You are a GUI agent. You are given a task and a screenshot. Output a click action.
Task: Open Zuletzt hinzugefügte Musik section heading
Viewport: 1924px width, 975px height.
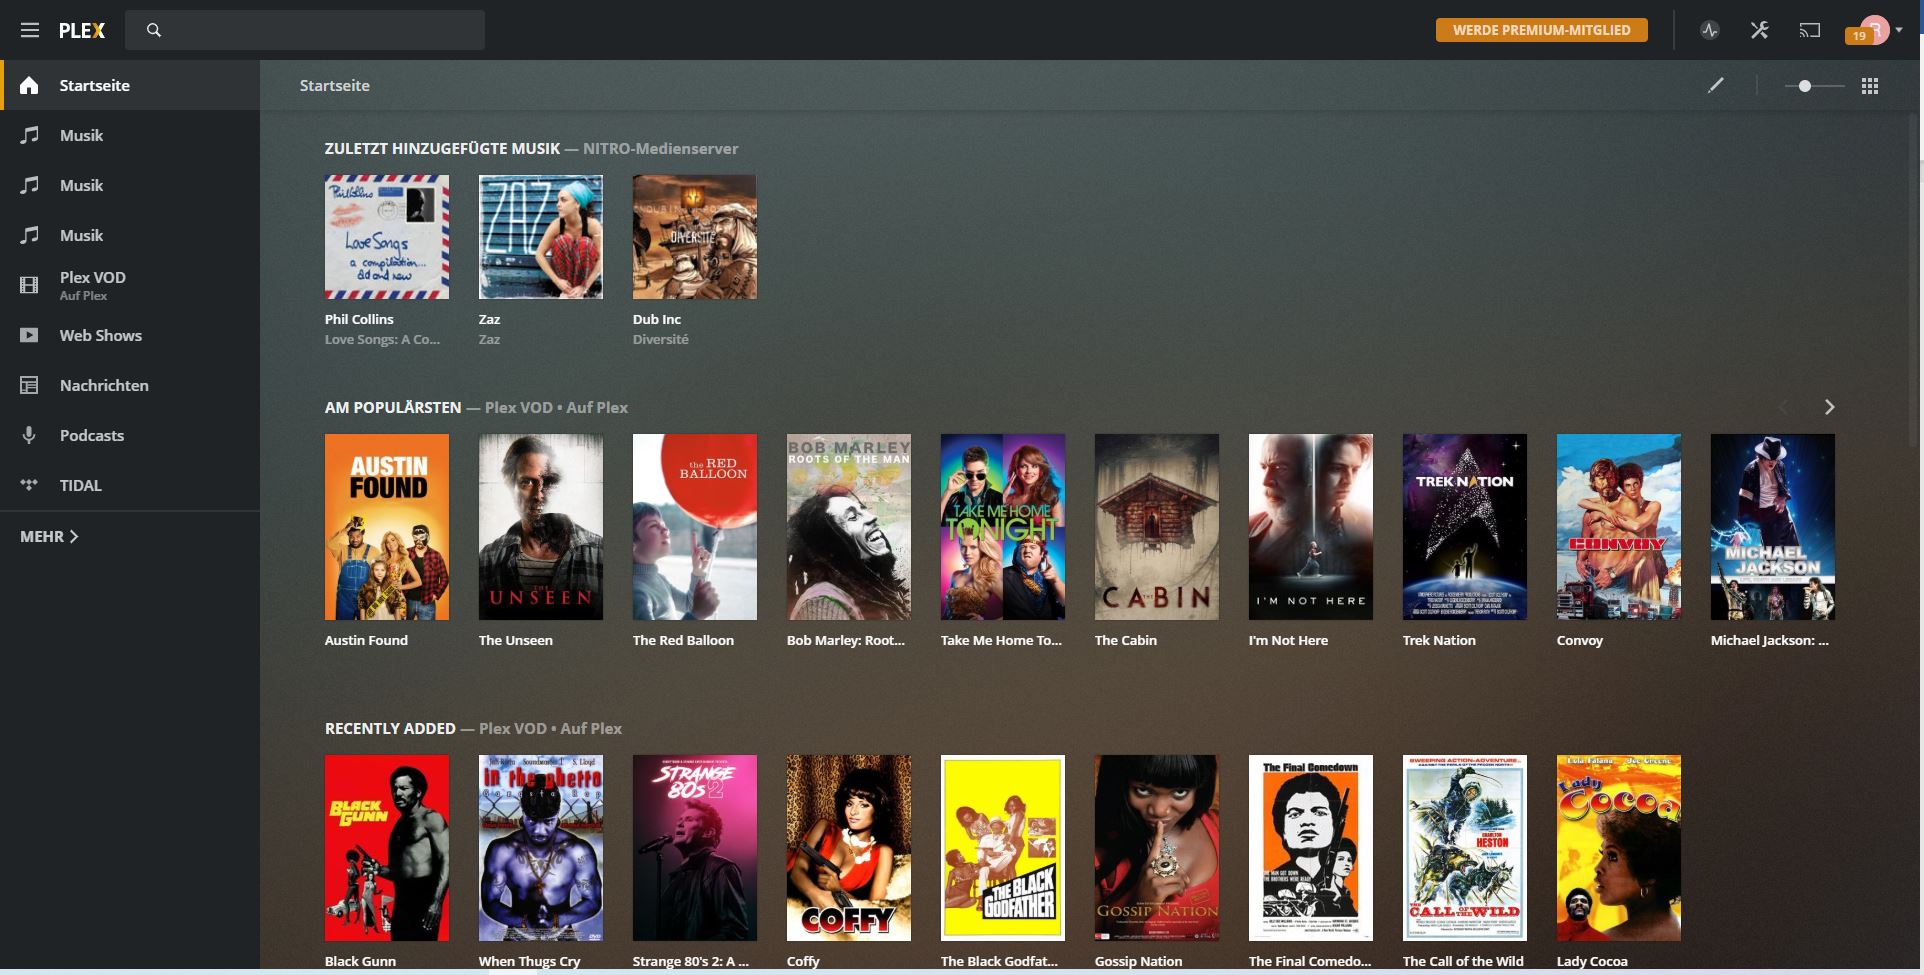442,148
